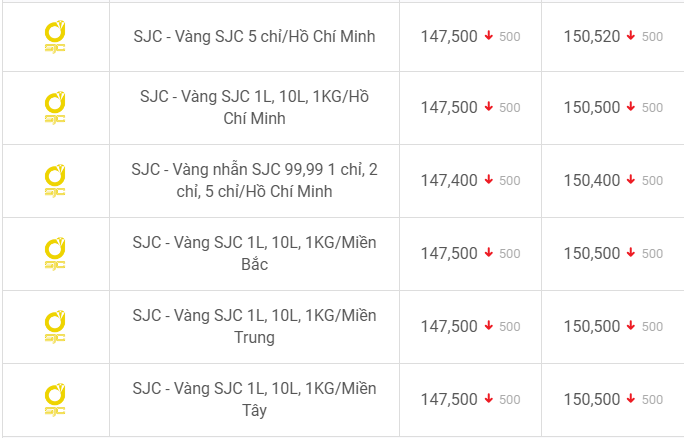
Task: Select SJC 1L, 10L, 1KG/Miền Trung product name
Action: pos(254,326)
